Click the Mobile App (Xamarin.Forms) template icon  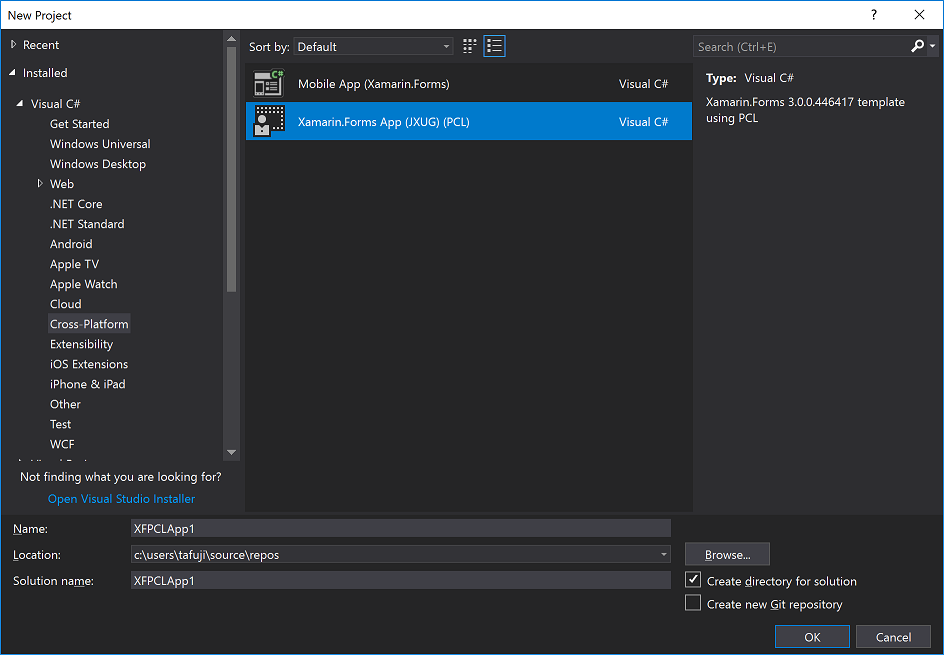click(269, 84)
